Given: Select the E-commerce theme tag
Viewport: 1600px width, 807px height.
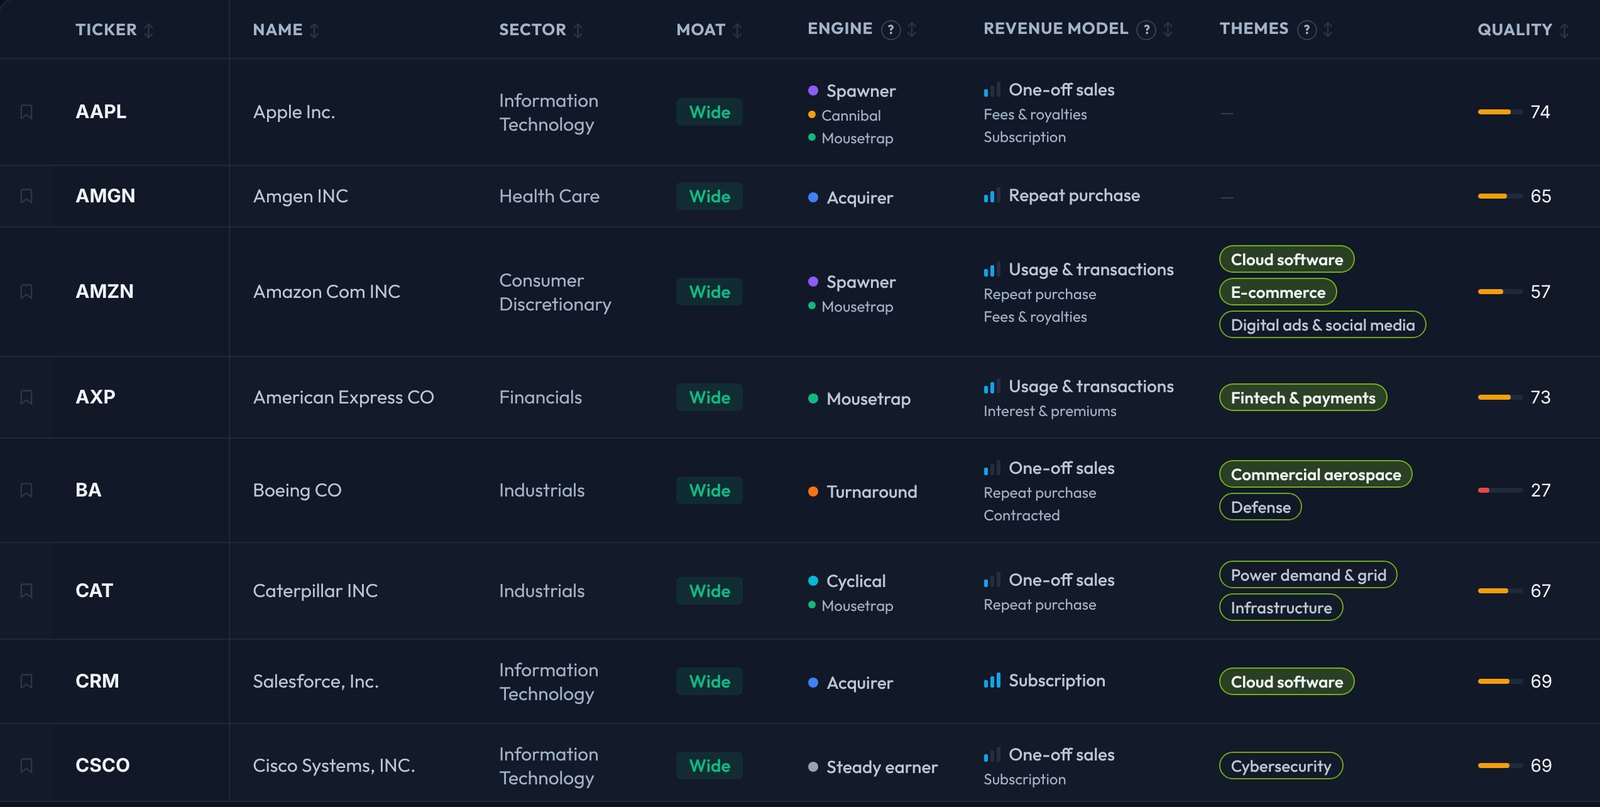Looking at the screenshot, I should click(1278, 292).
